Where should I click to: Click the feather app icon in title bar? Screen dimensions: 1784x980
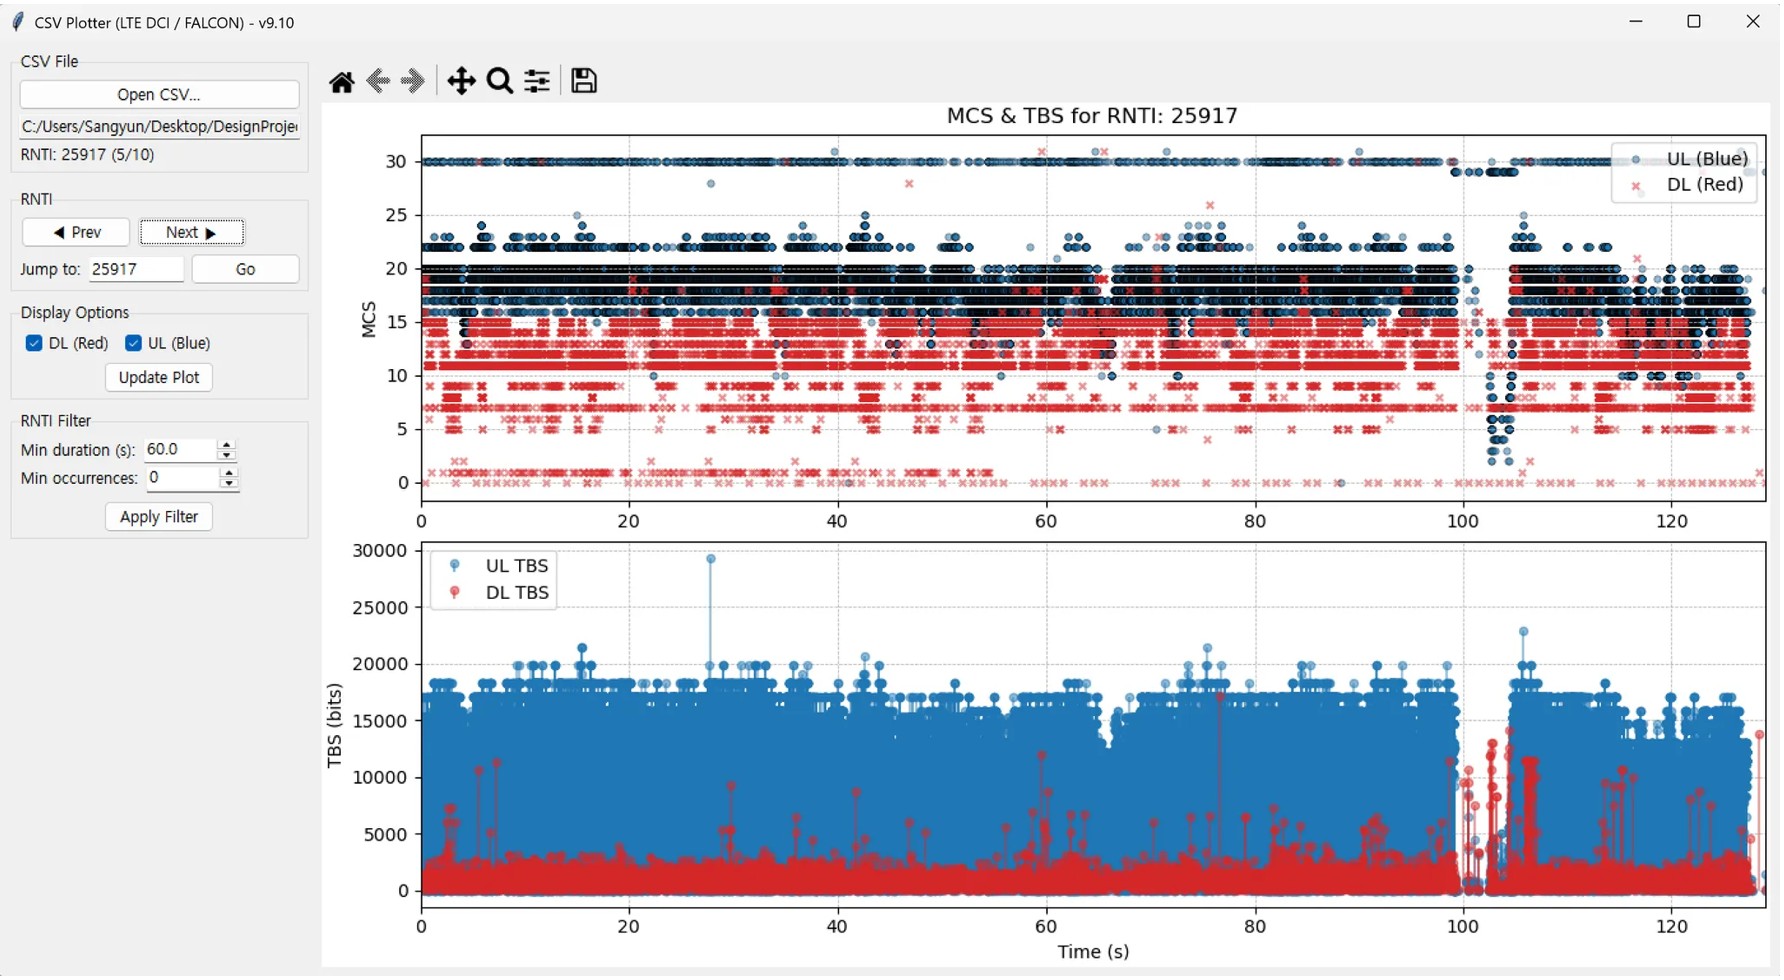coord(17,22)
